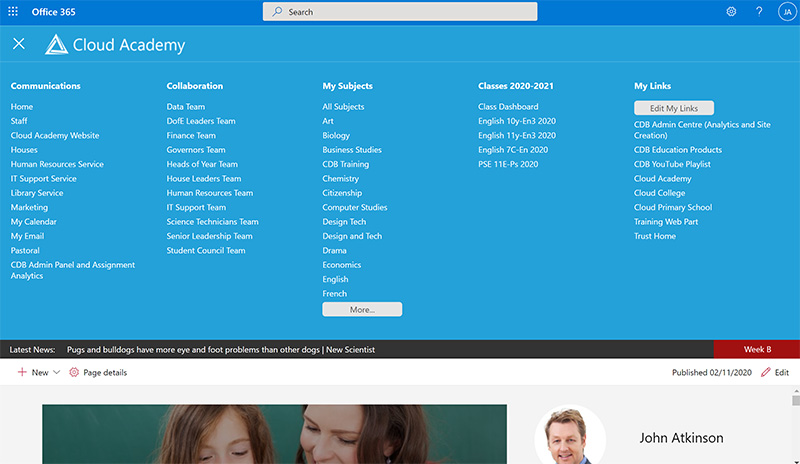Open Library Service link
Screen dimensions: 800x464
point(37,193)
